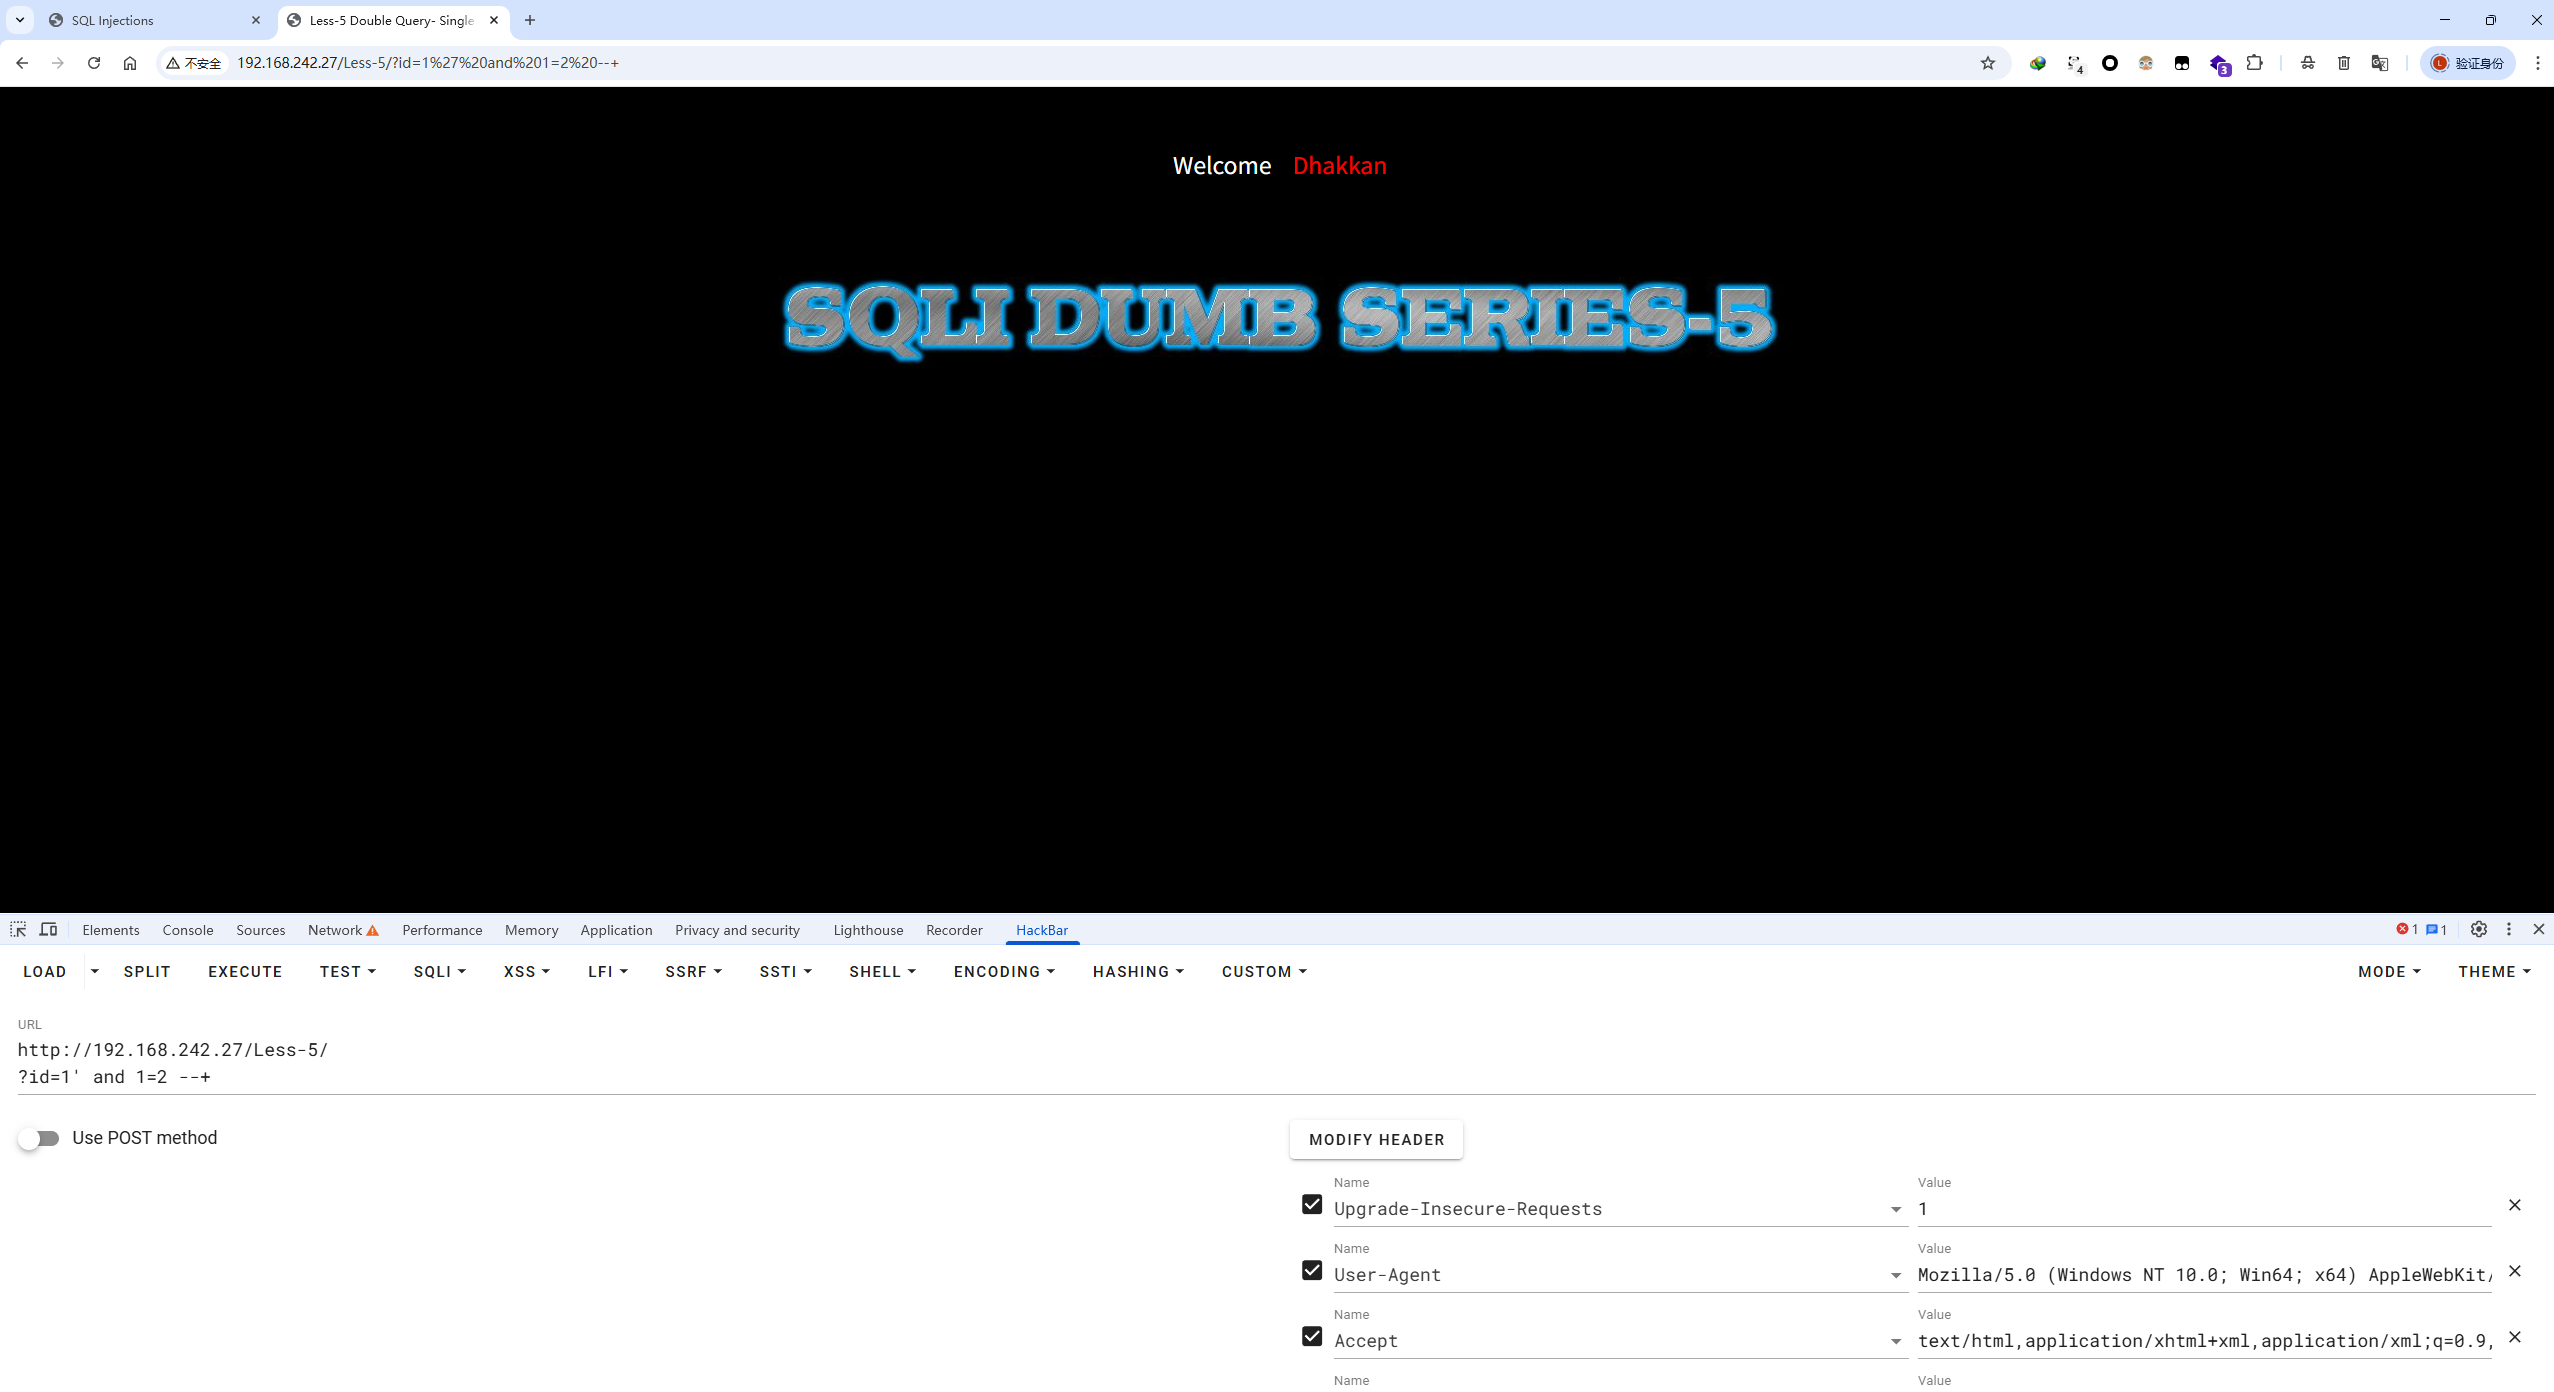Screen dimensions: 2554x1392
Task: Click in the HackBar URL text field
Action: 1276,1063
